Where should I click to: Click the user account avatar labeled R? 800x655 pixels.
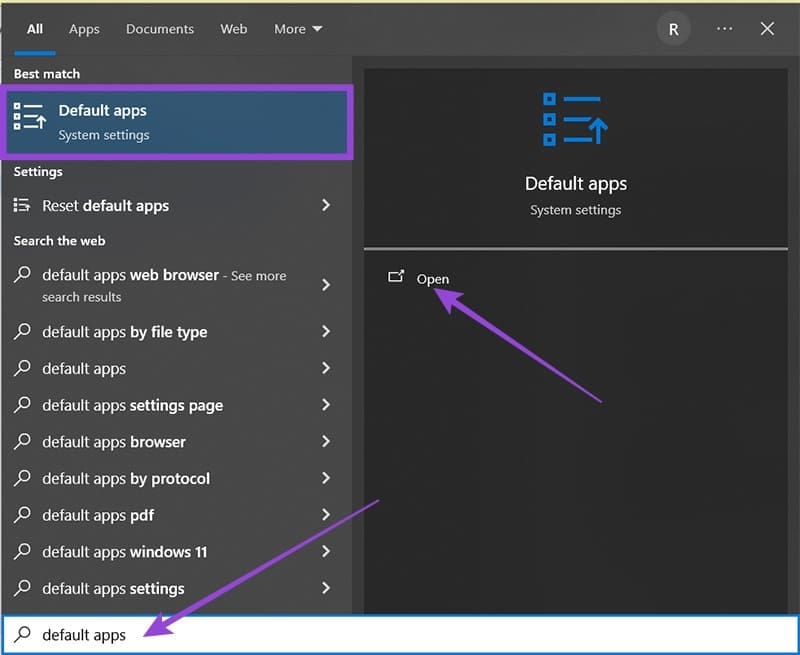coord(673,29)
